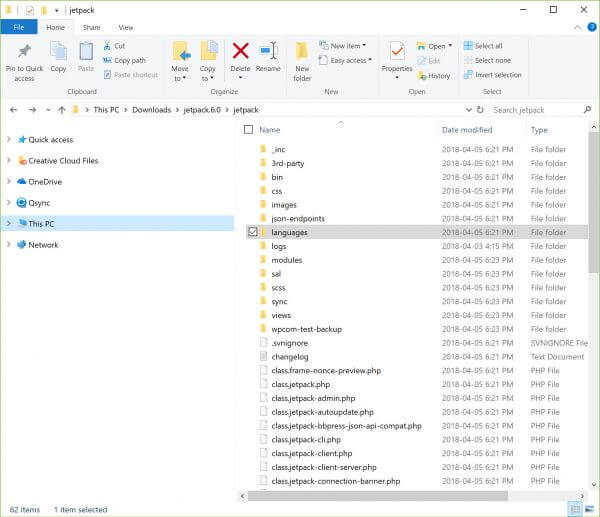The height and width of the screenshot is (517, 600).
Task: Rename the selected languages folder
Action: pos(268,57)
